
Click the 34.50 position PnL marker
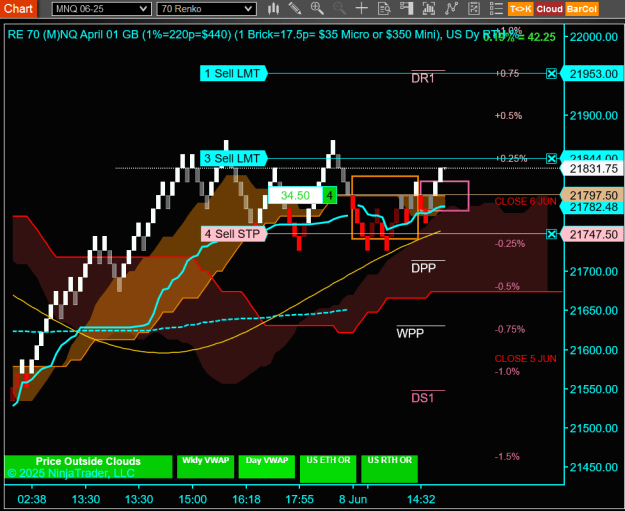tap(295, 195)
